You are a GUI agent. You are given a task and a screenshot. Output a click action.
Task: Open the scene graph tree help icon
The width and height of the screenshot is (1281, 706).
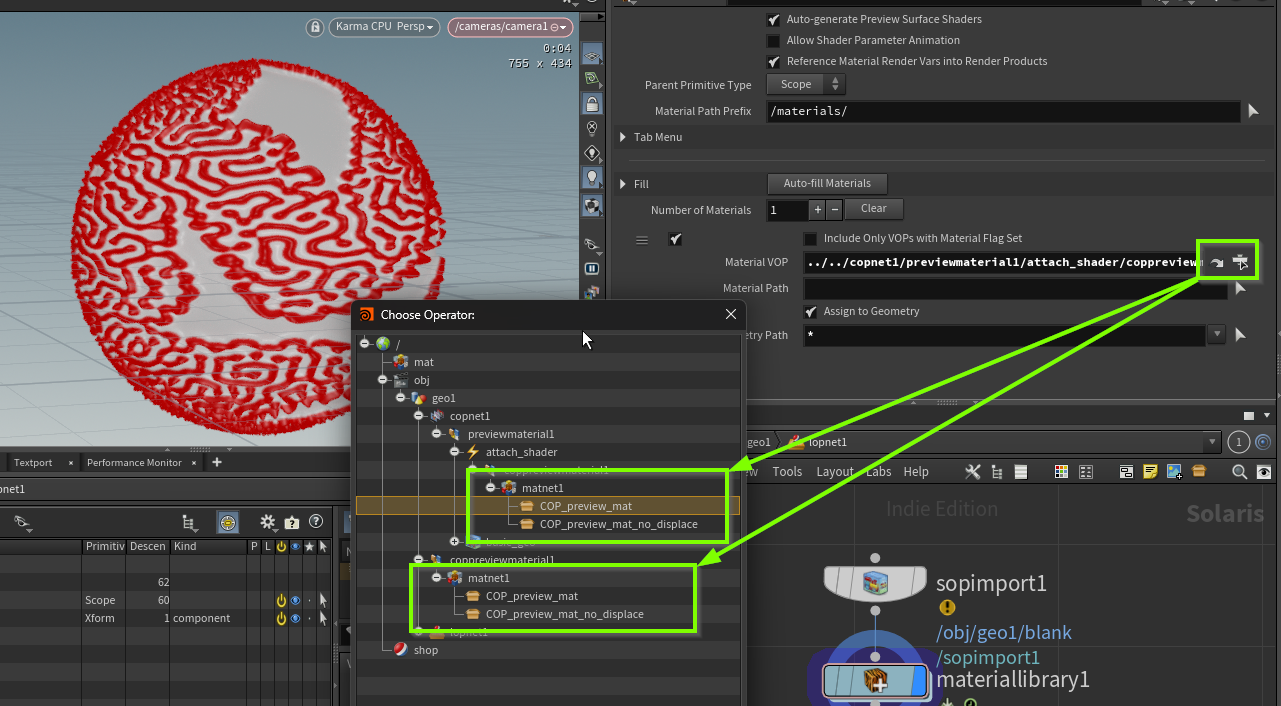(x=316, y=522)
